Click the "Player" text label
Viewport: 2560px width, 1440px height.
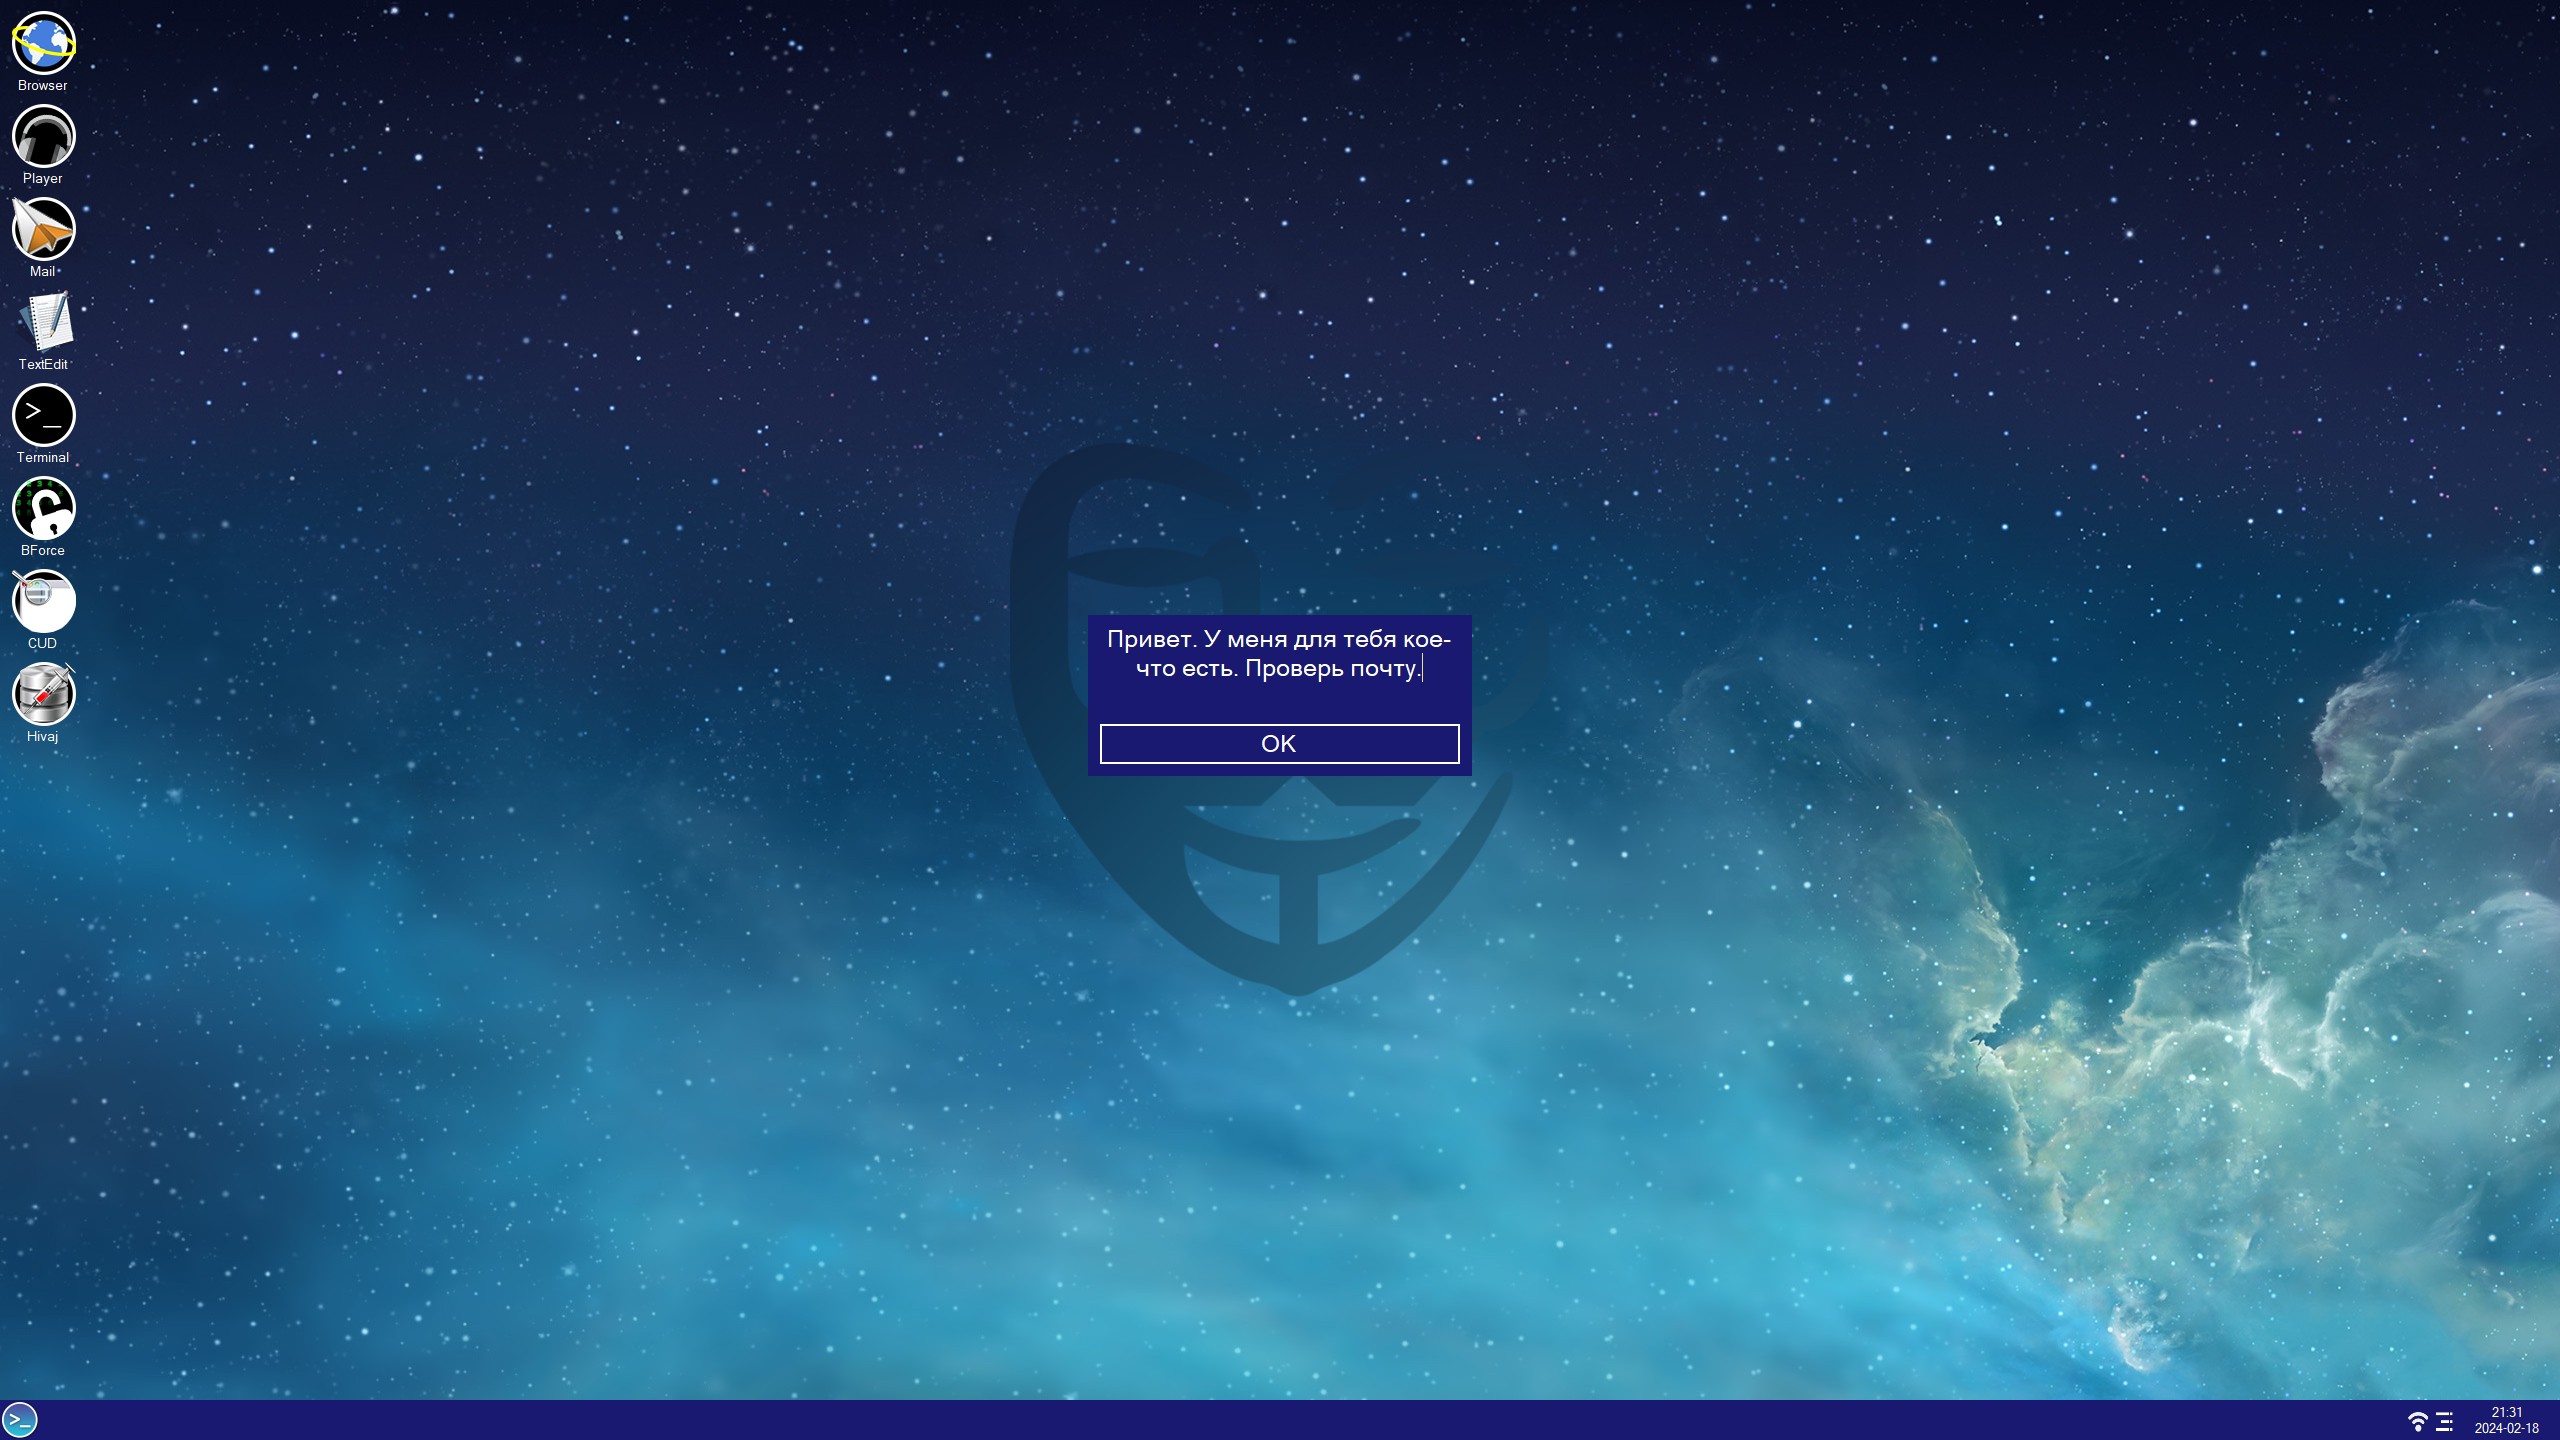coord(43,179)
